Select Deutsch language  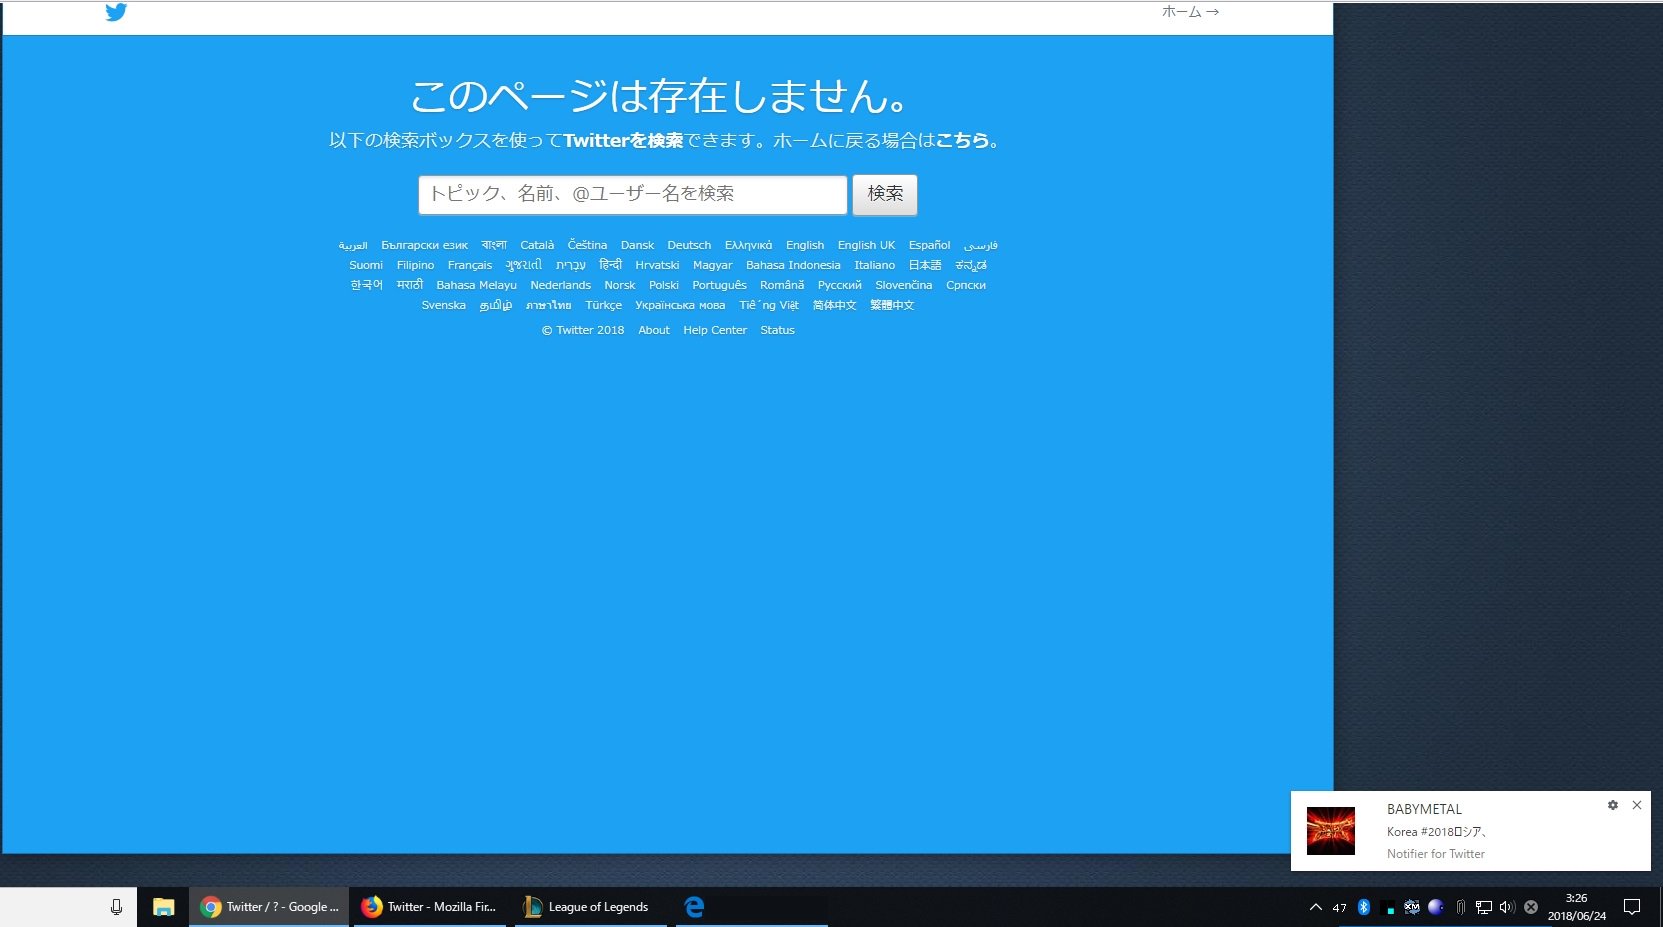(x=689, y=245)
